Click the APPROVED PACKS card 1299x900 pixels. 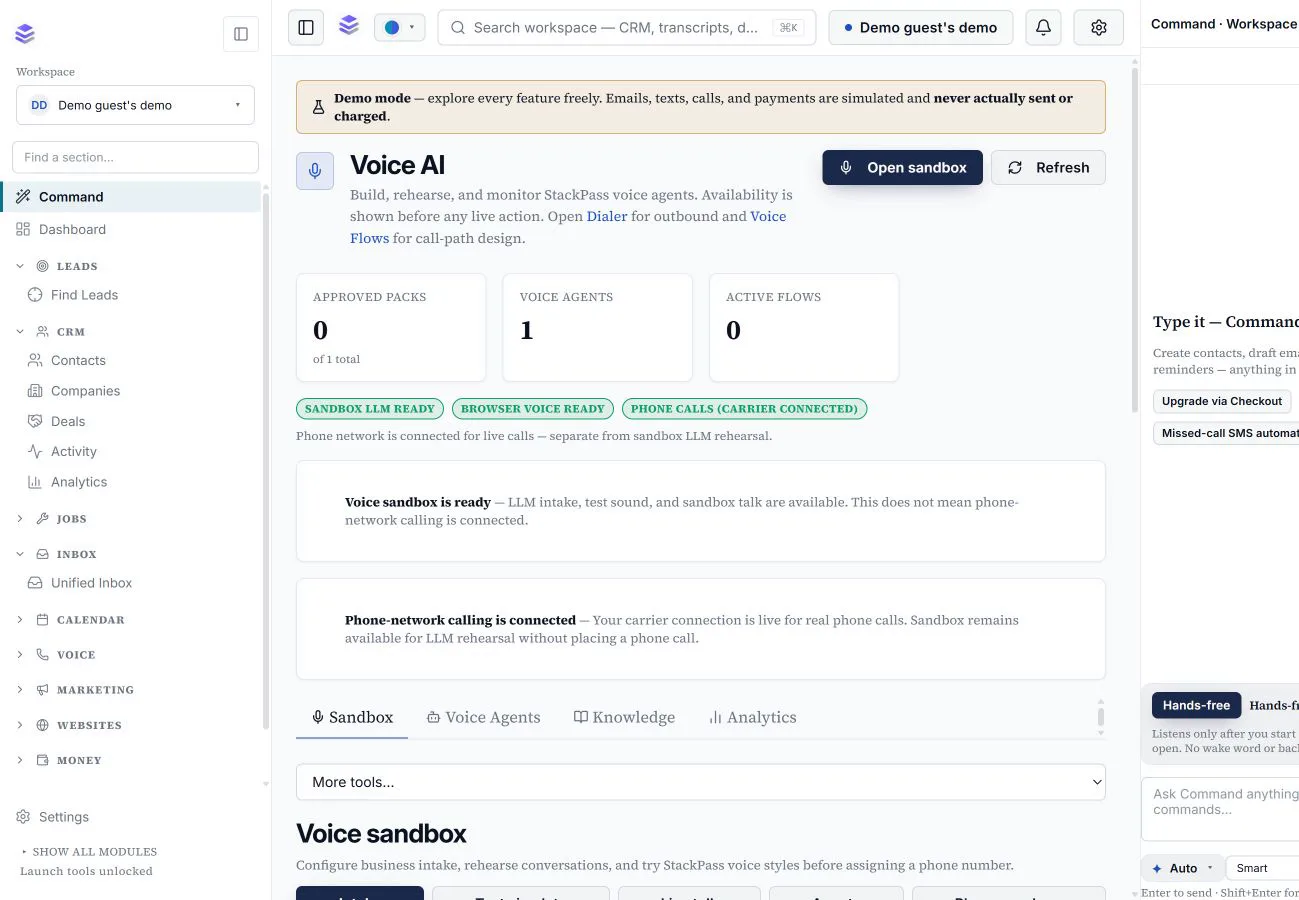[391, 328]
